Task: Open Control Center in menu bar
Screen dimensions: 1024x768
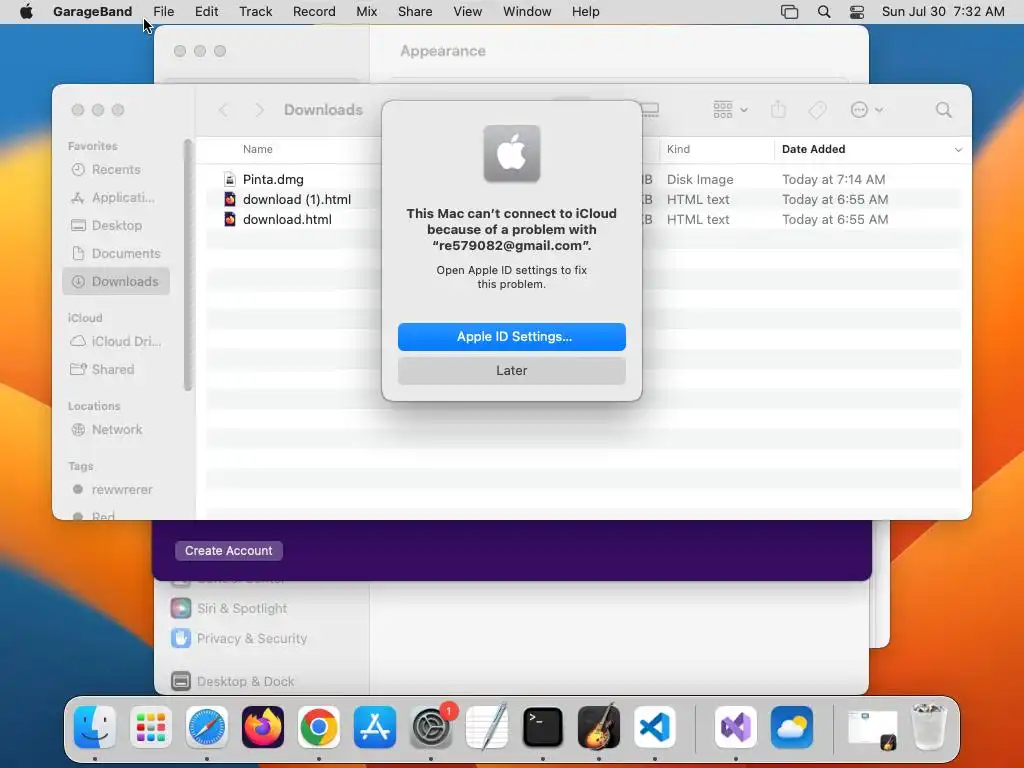Action: 857,12
